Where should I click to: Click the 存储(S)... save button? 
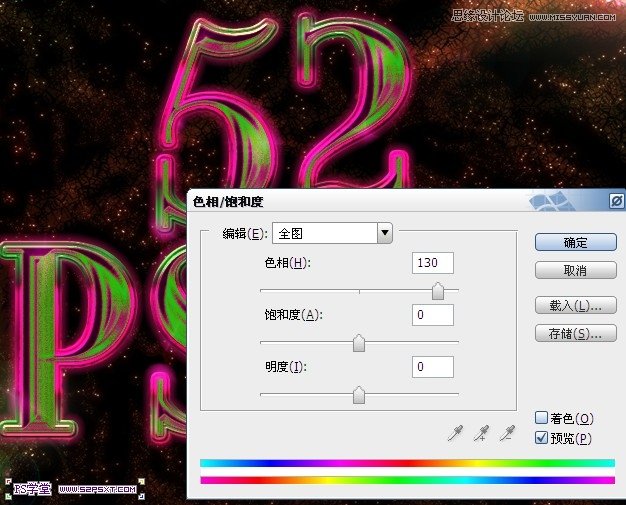(x=576, y=333)
